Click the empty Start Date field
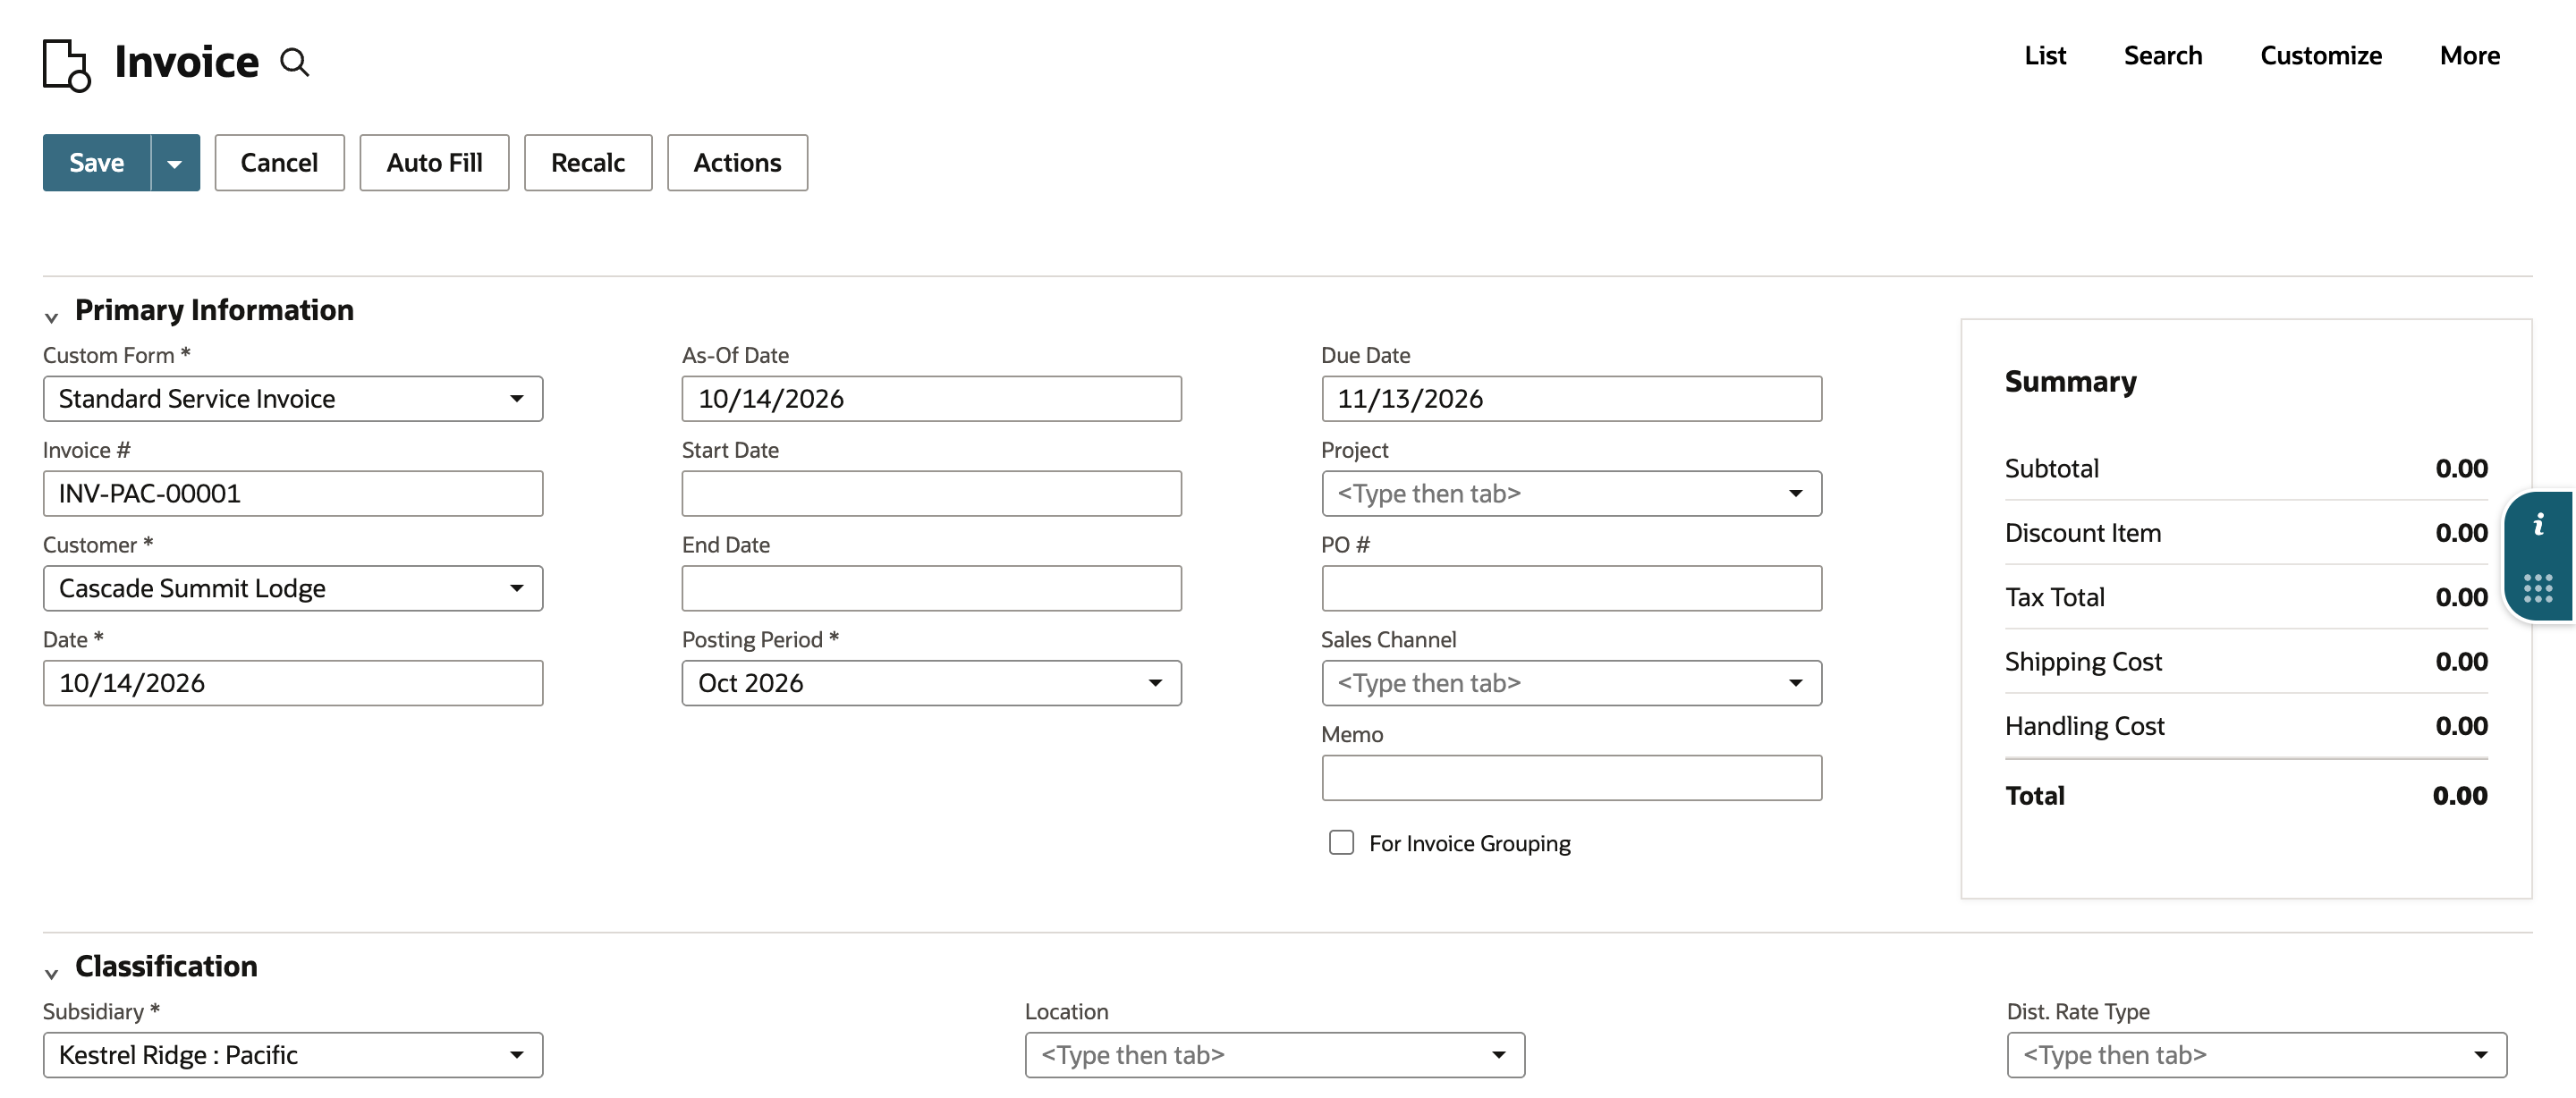 click(931, 494)
